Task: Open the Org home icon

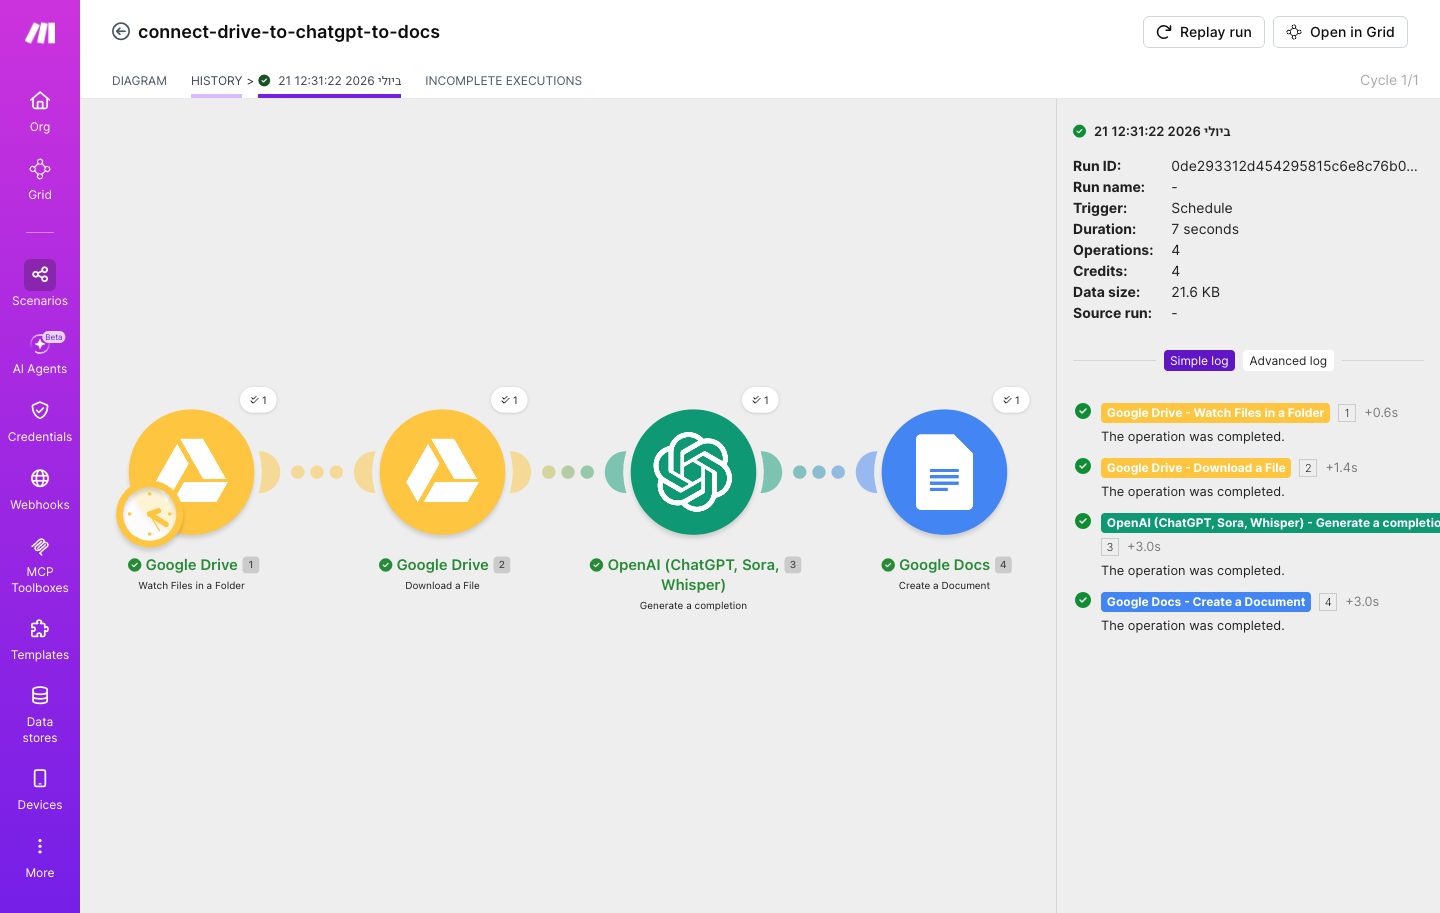Action: [x=40, y=101]
